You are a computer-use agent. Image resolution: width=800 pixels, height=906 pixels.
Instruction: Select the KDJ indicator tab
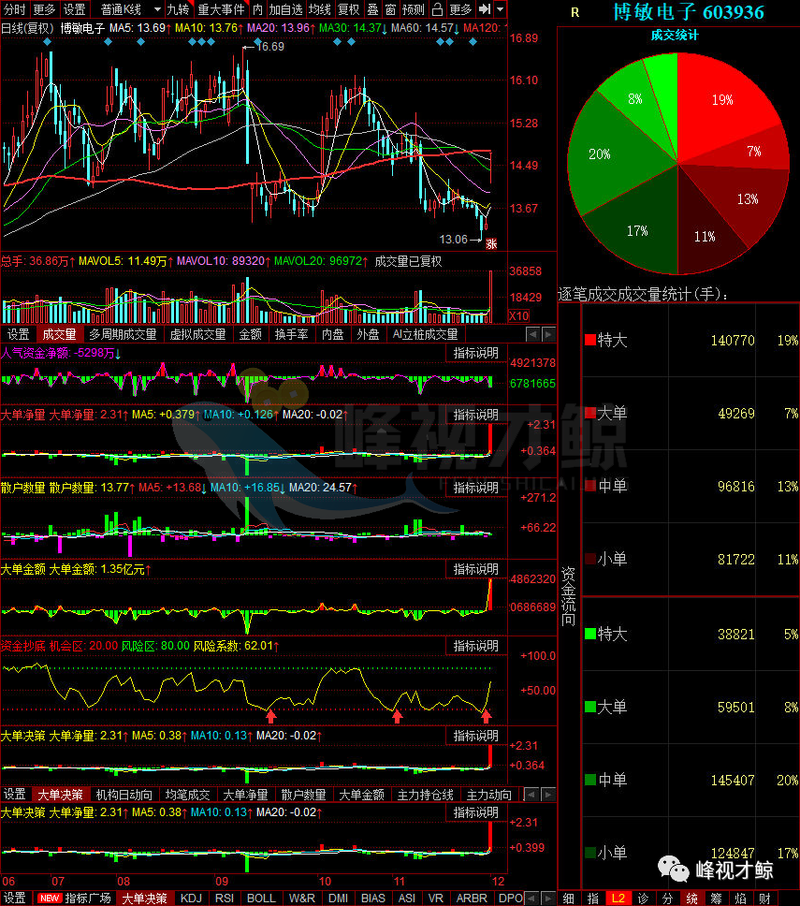191,898
